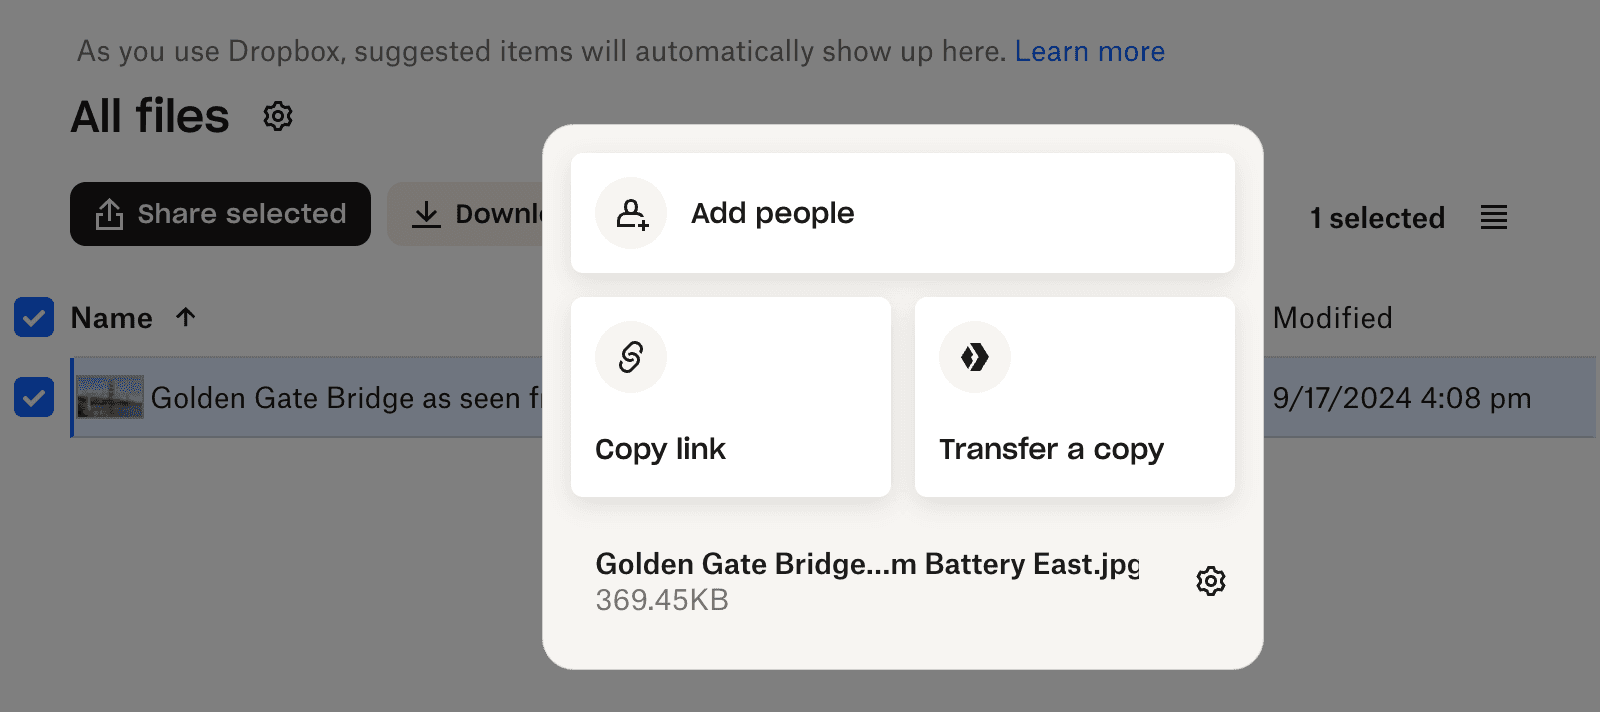Click the share upload icon
The width and height of the screenshot is (1600, 712).
click(x=109, y=214)
